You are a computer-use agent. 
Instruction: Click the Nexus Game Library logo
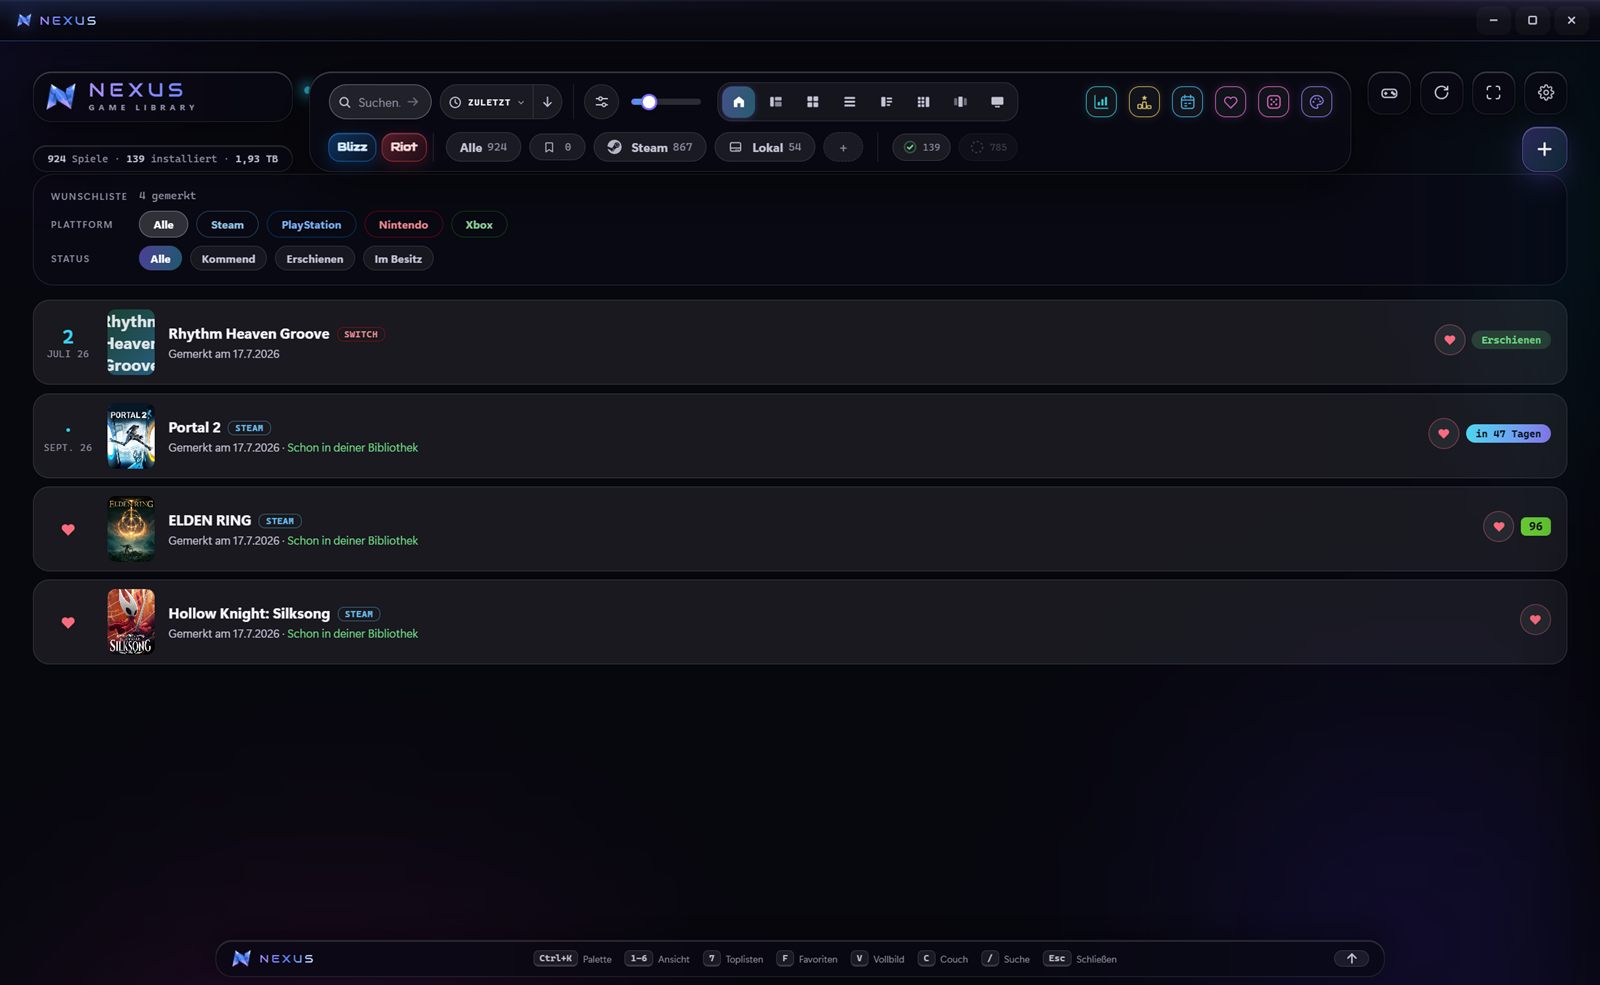tap(163, 96)
